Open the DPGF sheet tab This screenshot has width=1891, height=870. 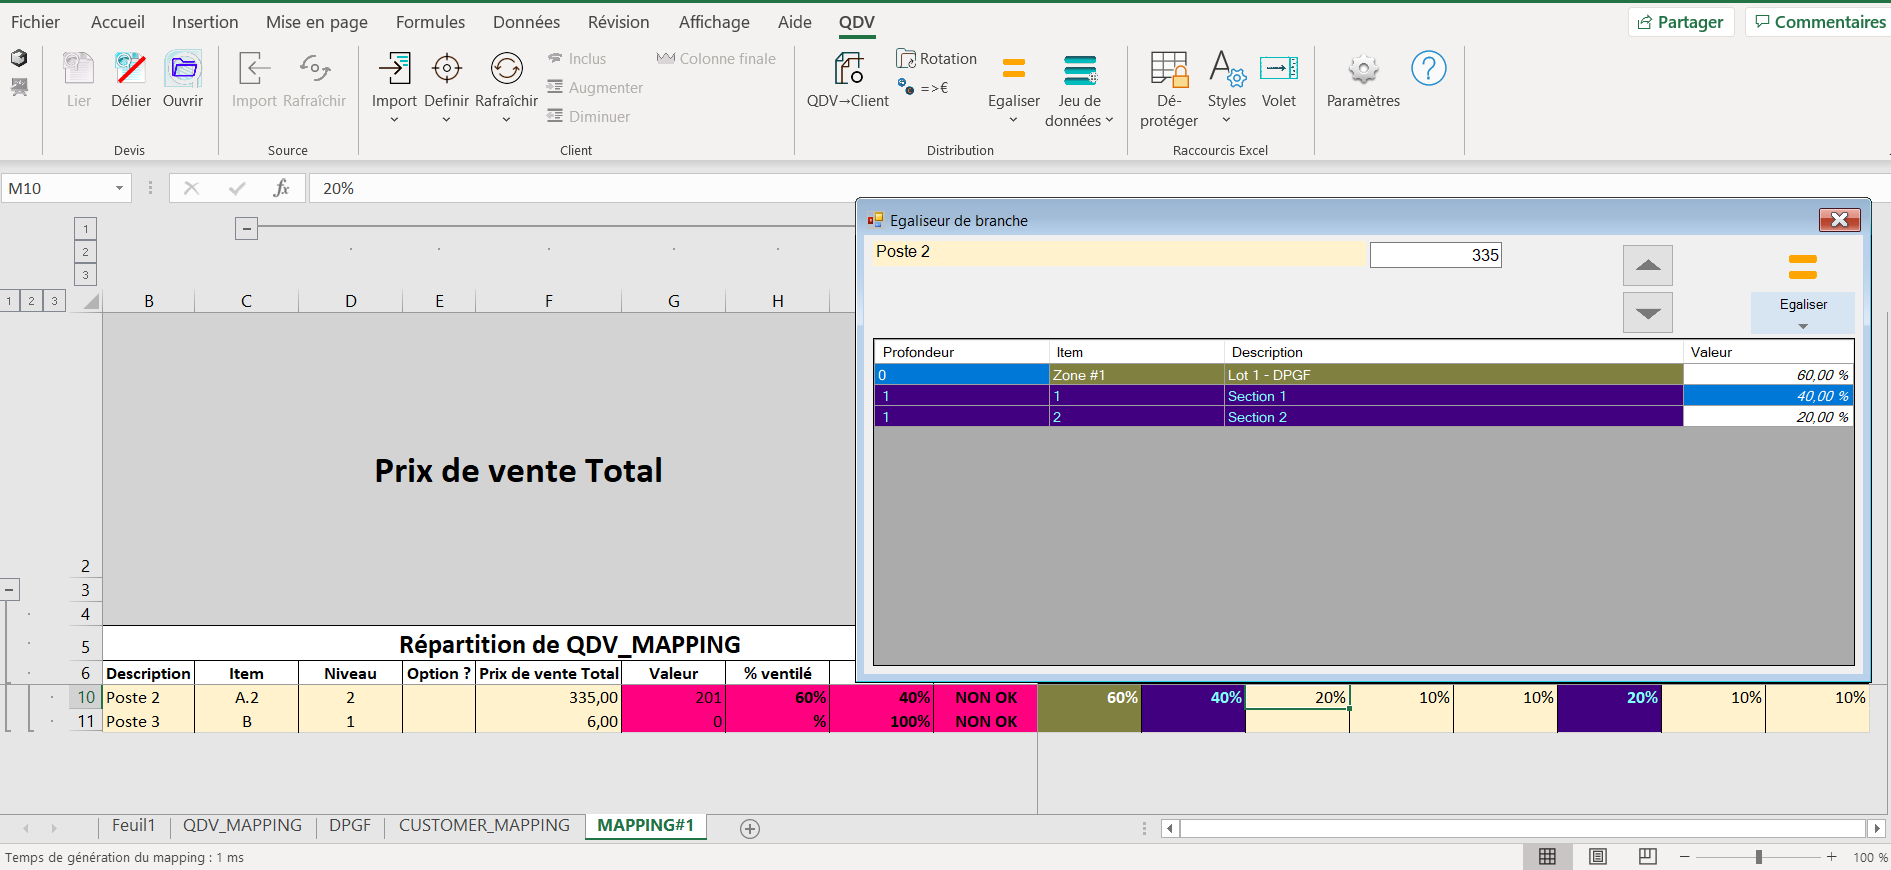tap(350, 826)
